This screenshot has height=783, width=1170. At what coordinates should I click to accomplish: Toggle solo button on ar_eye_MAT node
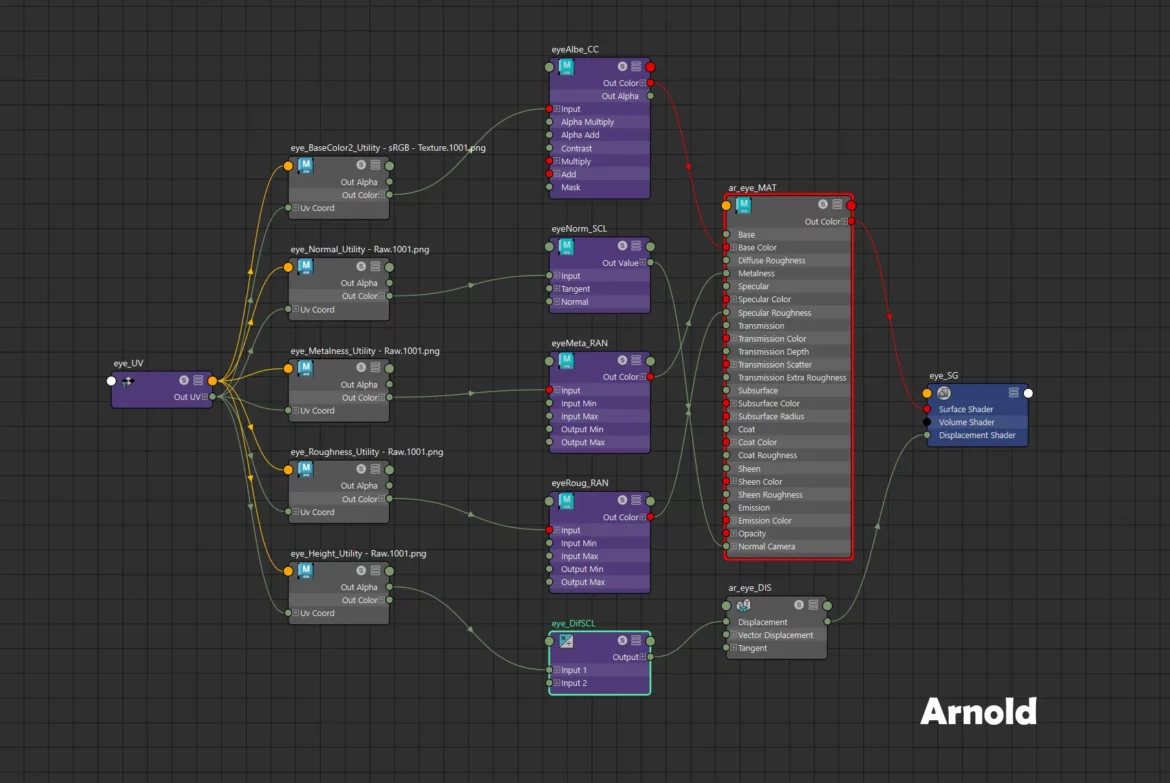pyautogui.click(x=823, y=205)
